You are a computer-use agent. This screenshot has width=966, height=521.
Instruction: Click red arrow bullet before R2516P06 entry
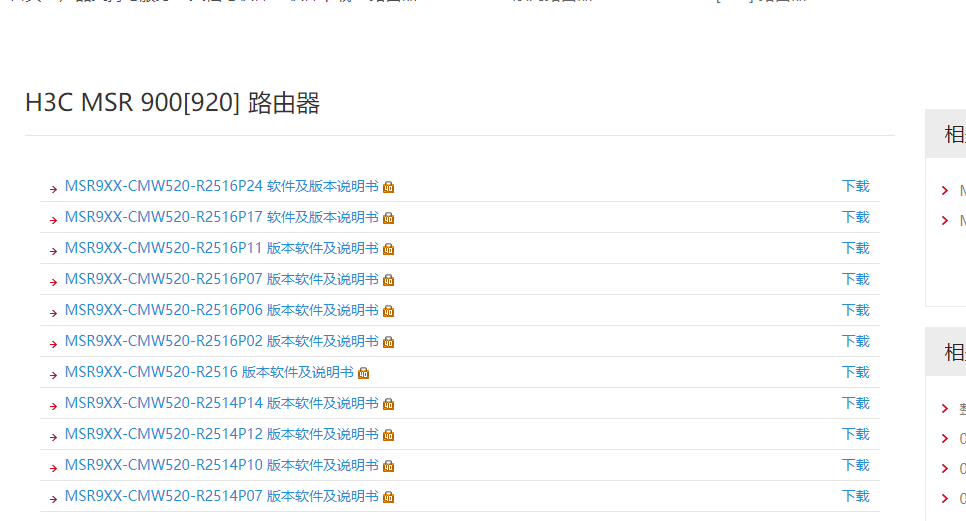pyautogui.click(x=54, y=313)
